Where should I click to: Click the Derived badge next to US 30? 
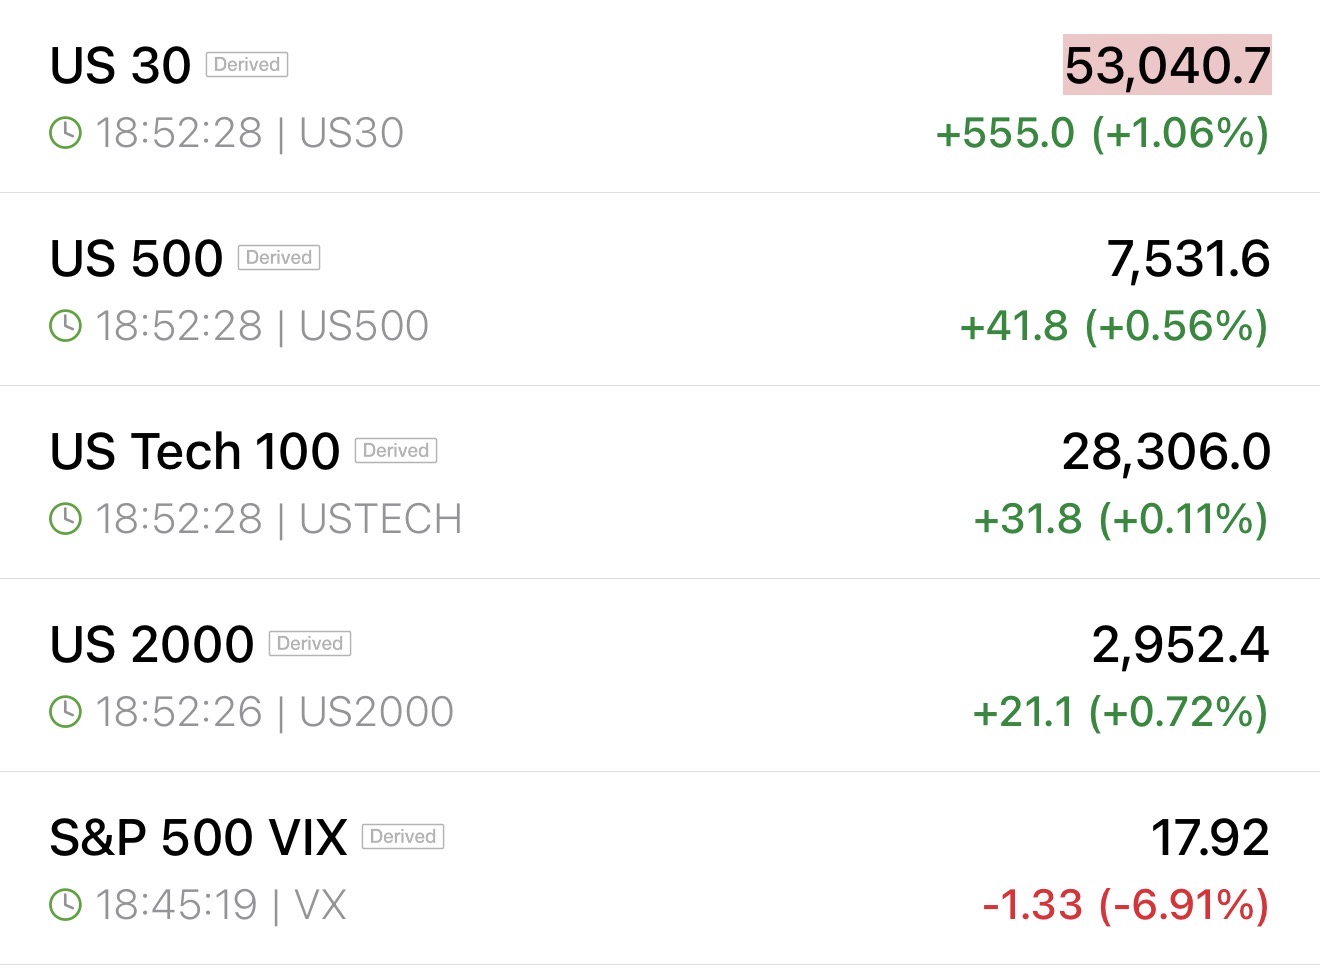point(247,65)
